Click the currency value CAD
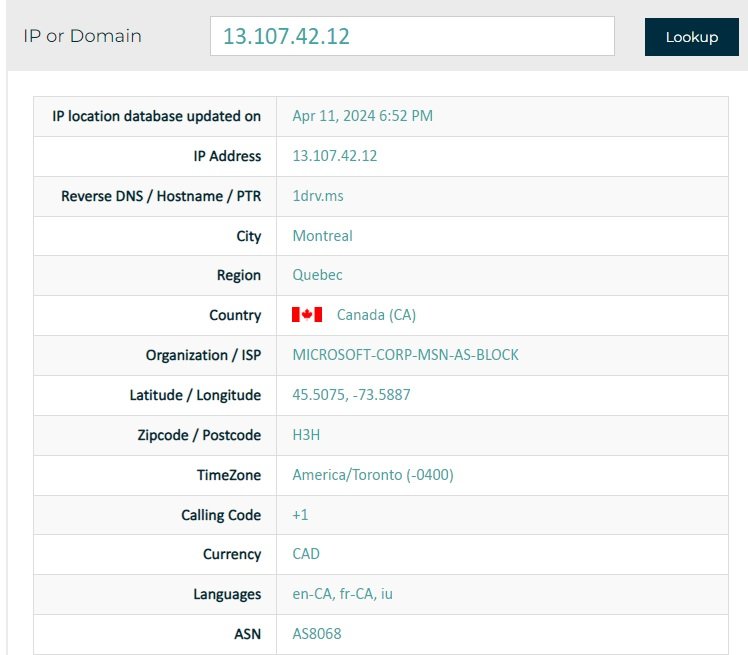Viewport: 748px width, 655px height. click(x=306, y=554)
